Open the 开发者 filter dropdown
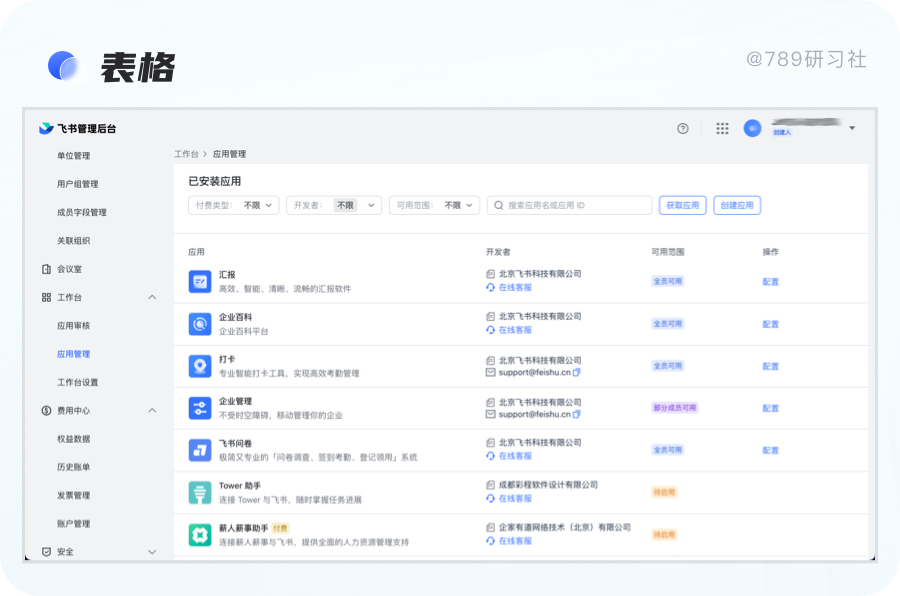 coord(334,205)
